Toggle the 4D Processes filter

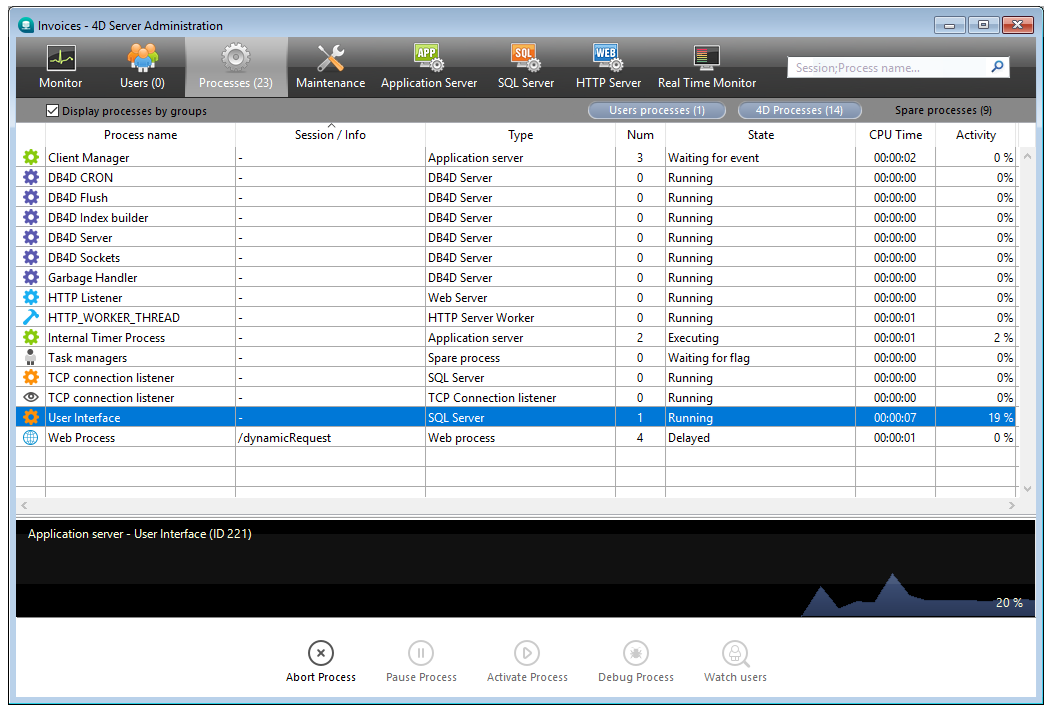(798, 110)
